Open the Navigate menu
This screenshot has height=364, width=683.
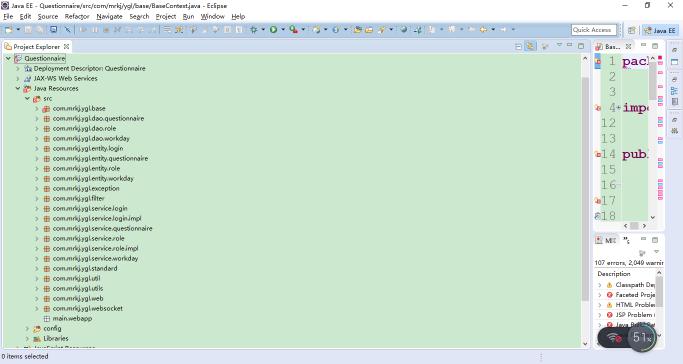point(109,17)
